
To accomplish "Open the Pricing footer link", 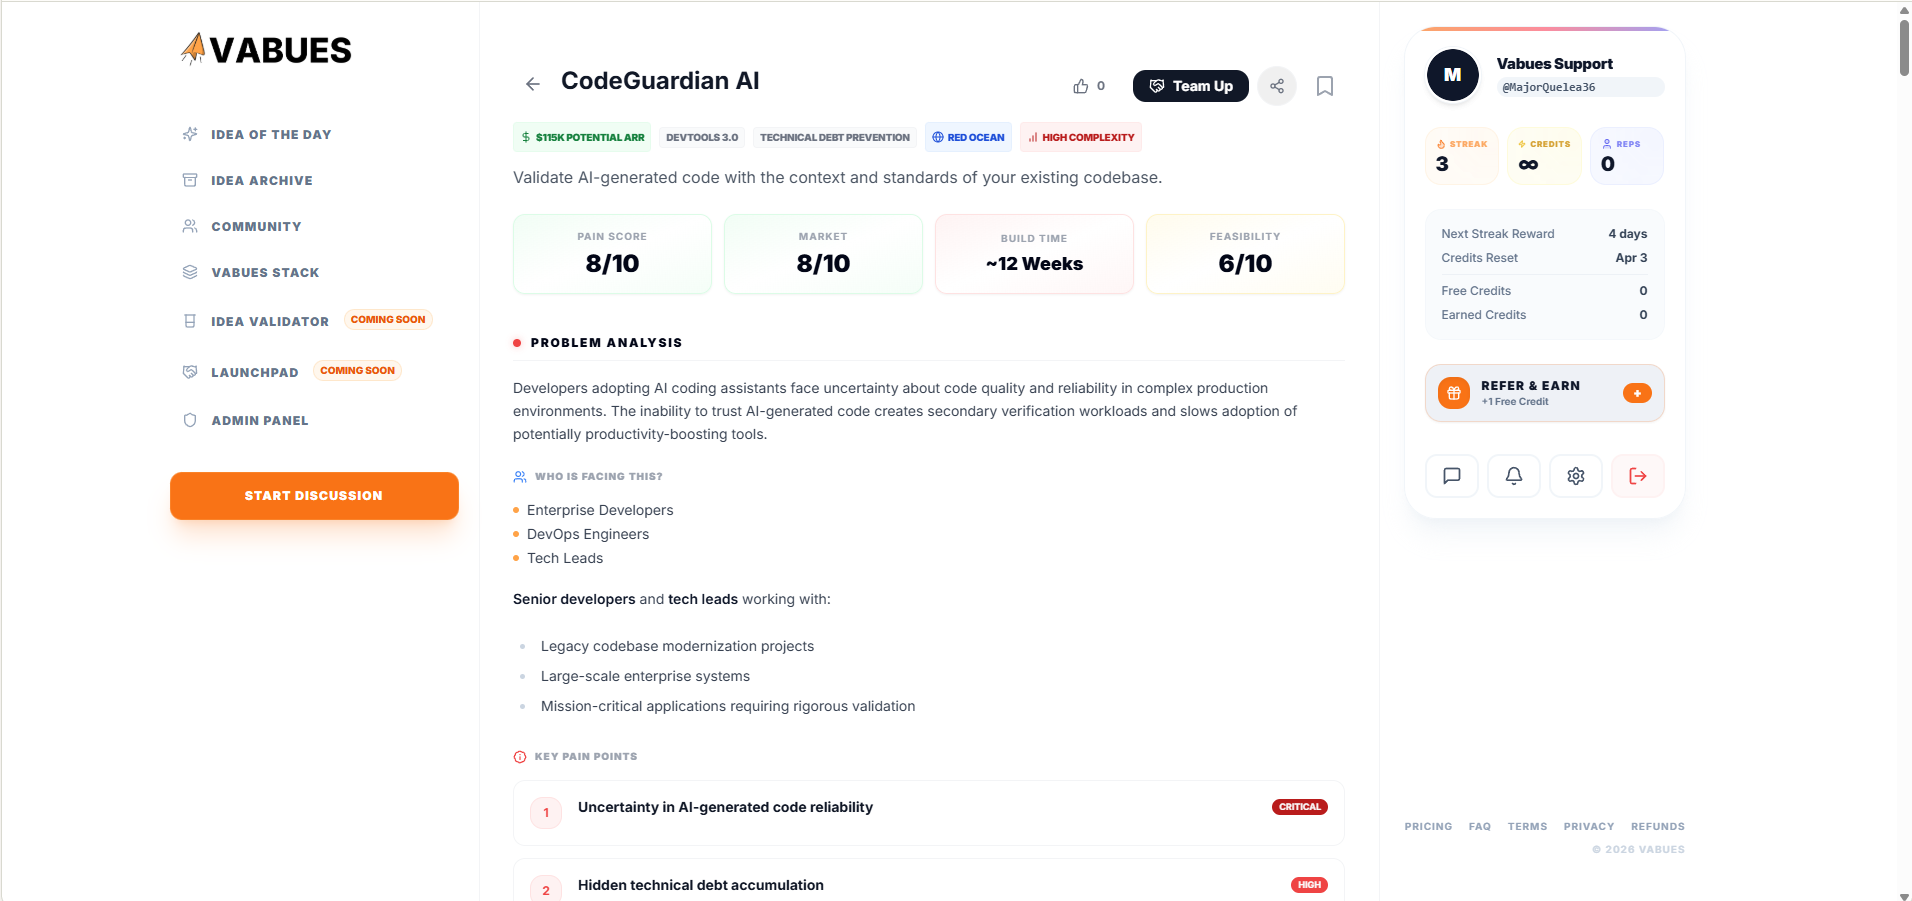I will [1428, 827].
